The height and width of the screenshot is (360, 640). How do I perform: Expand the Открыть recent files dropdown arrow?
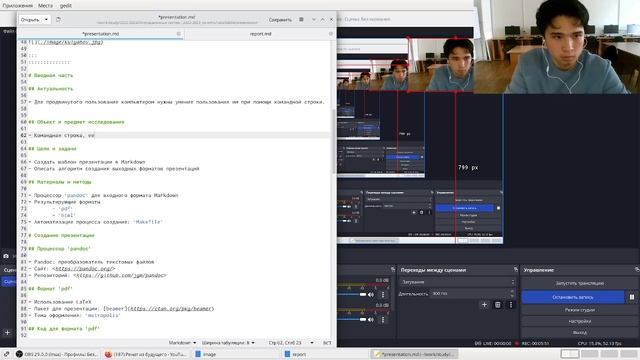coord(46,20)
